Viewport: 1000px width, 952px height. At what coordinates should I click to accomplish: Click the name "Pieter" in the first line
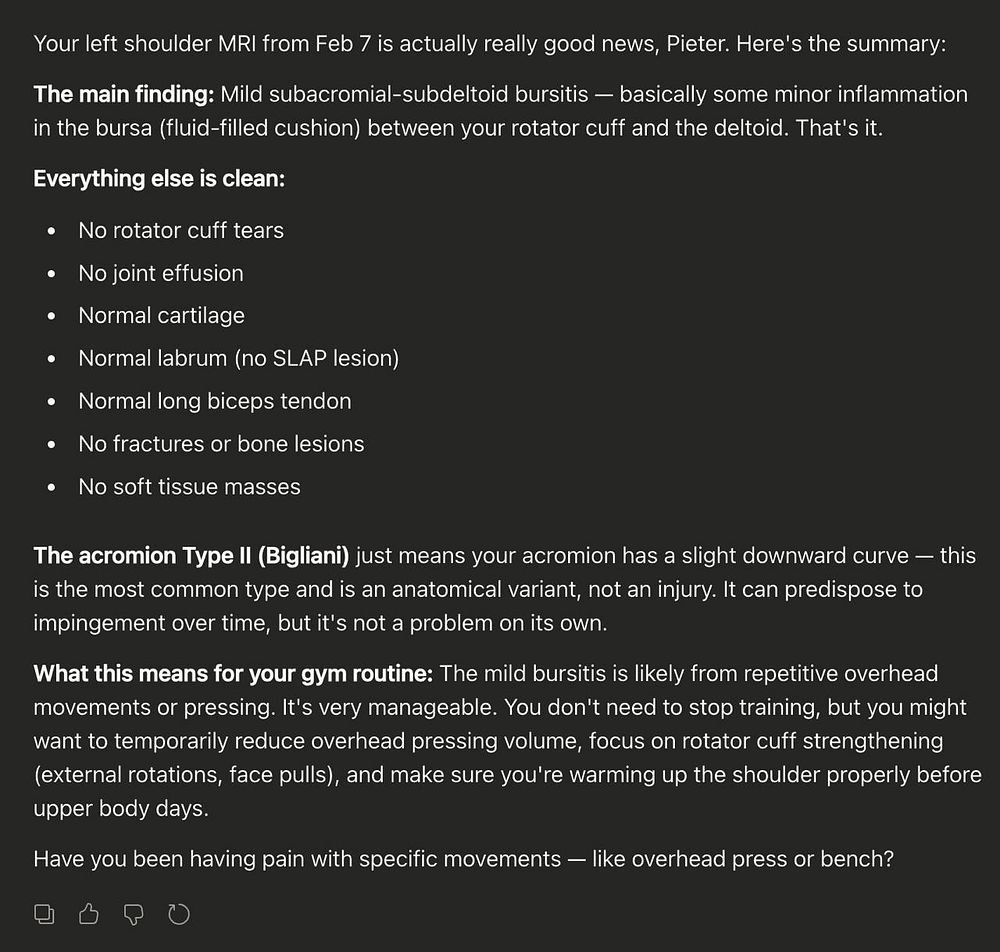coord(796,44)
